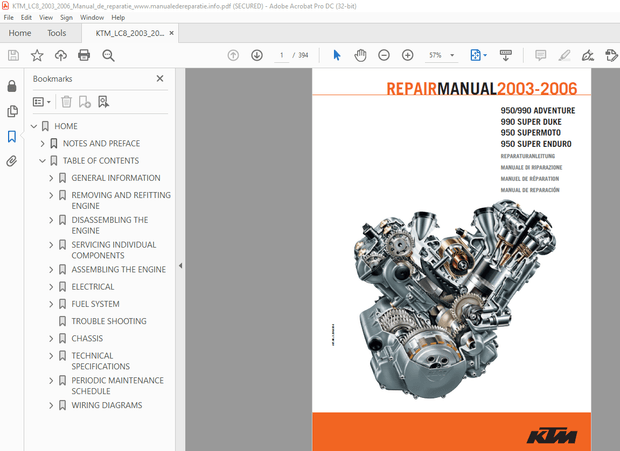
Task: Find current bookmark icon
Action: pos(104,102)
